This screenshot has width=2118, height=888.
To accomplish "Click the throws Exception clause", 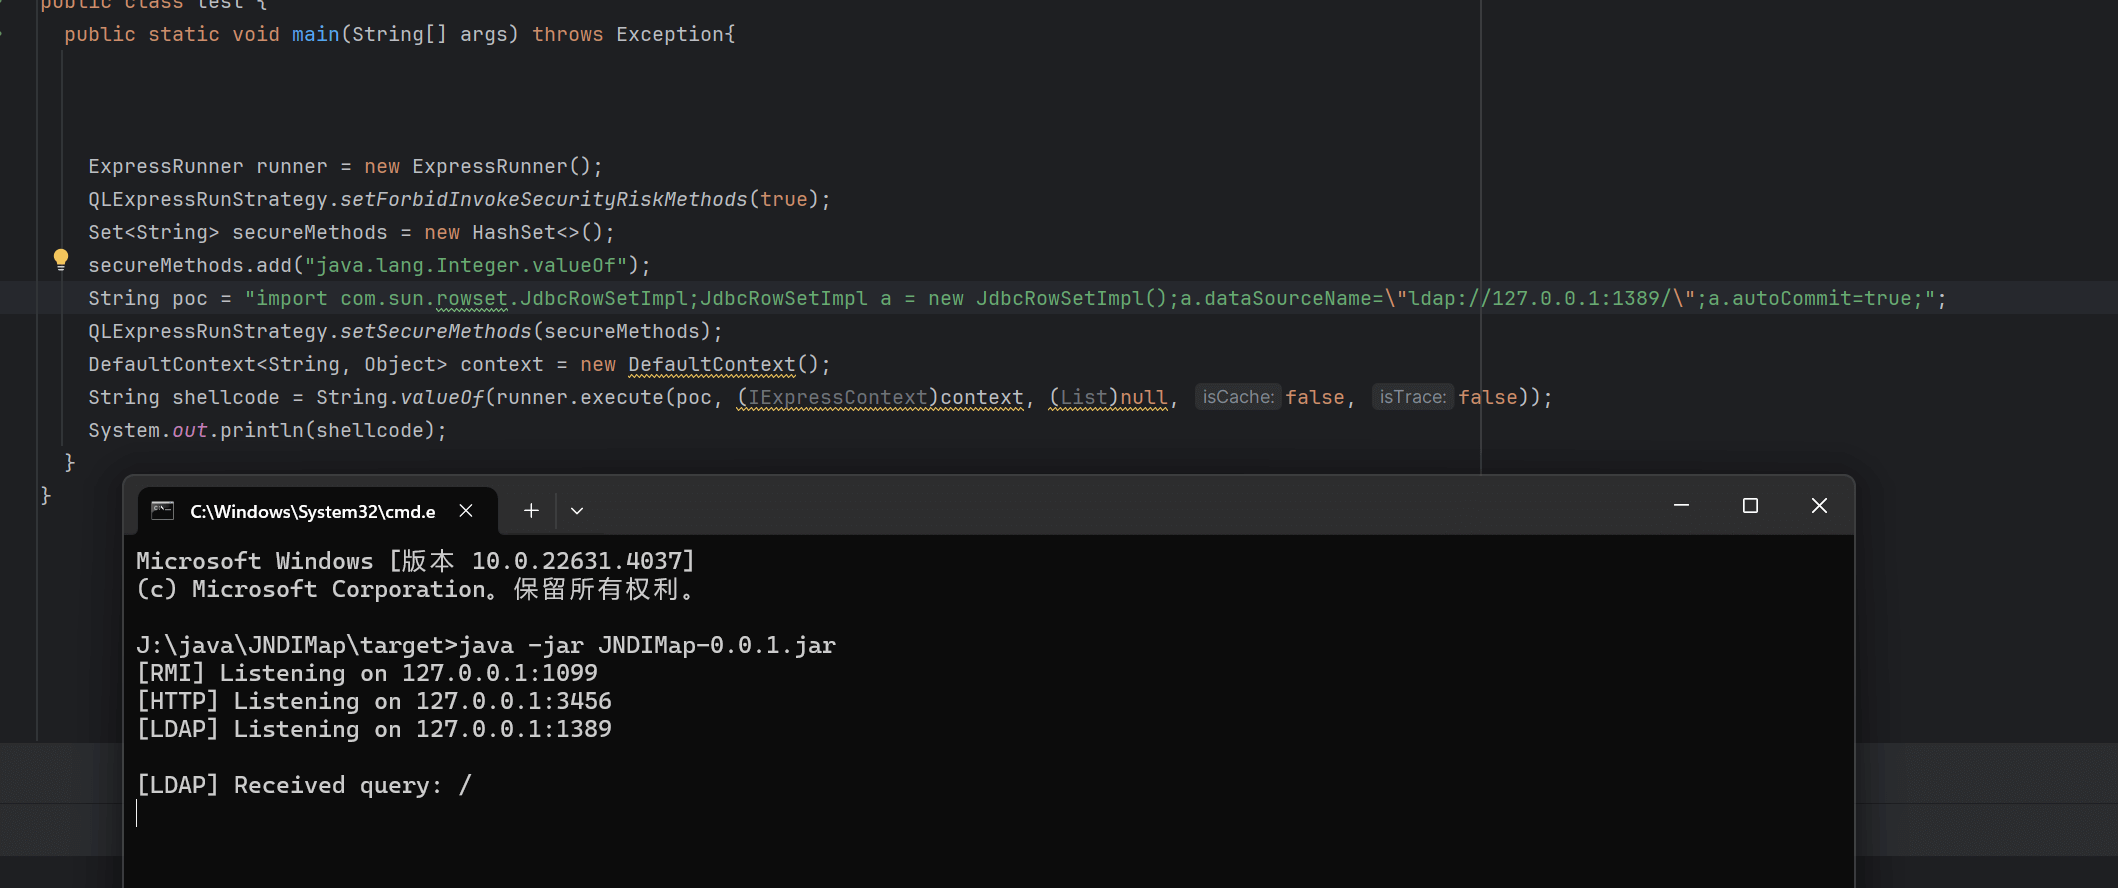I will point(628,34).
